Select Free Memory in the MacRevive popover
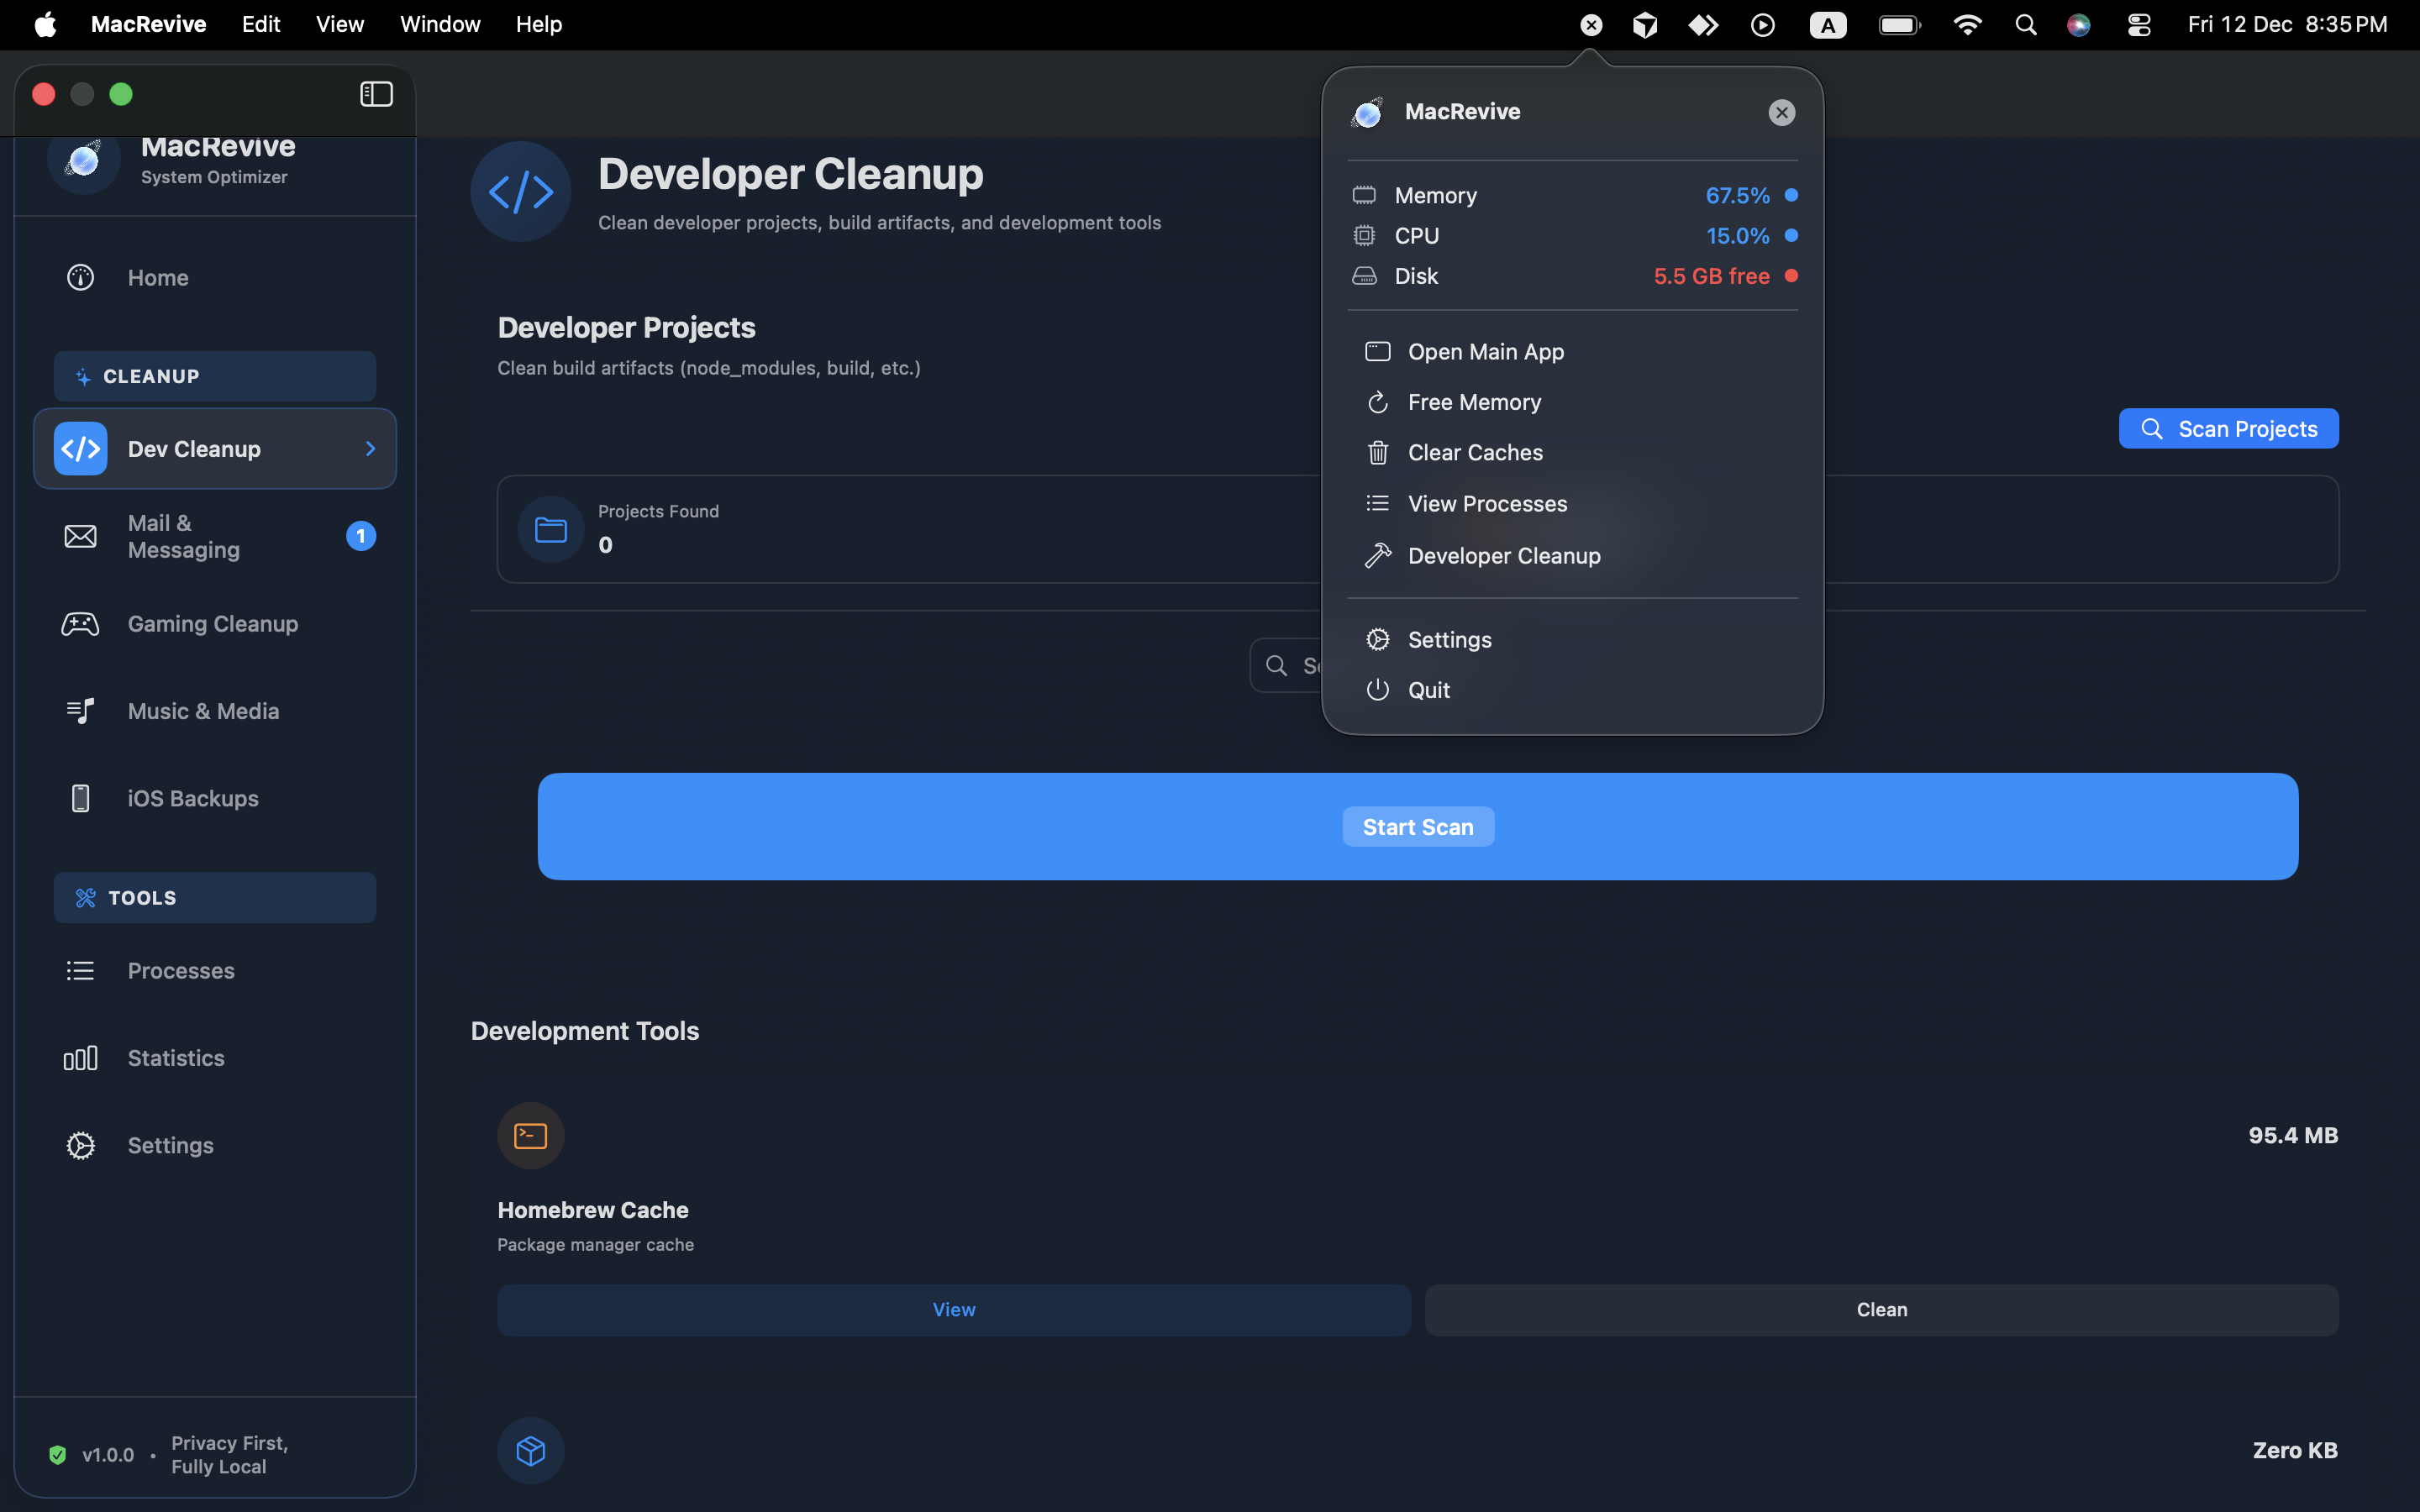This screenshot has height=1512, width=2420. coord(1474,401)
